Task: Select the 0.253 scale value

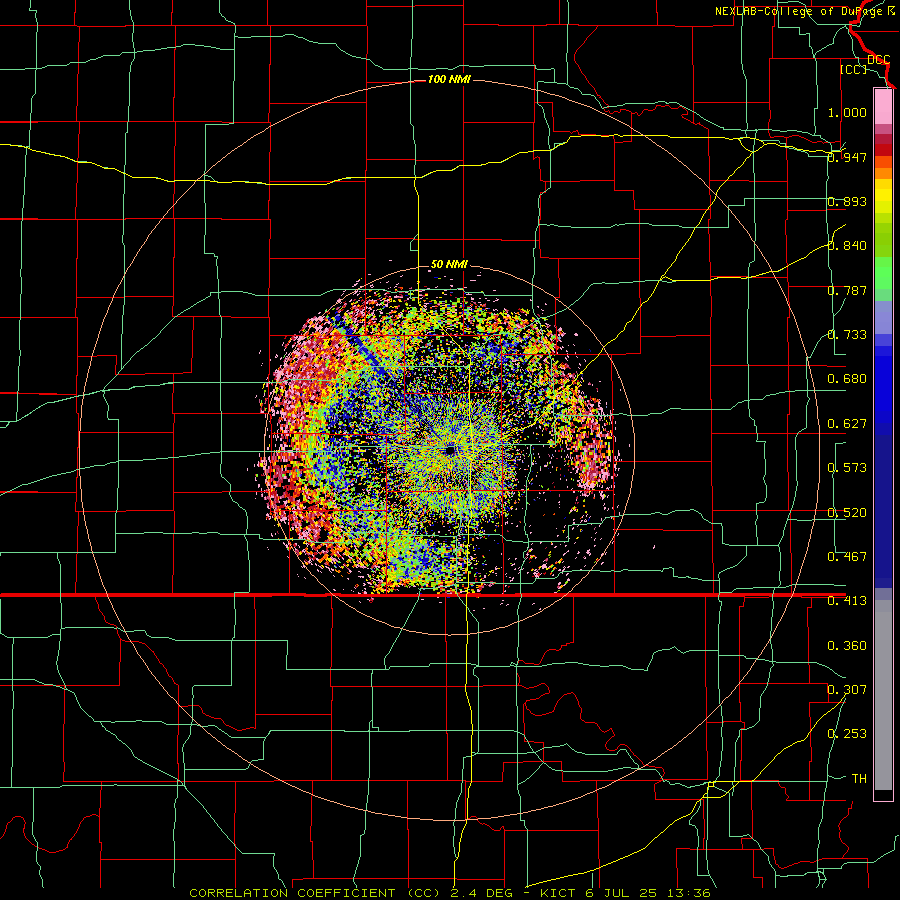Action: [x=847, y=734]
